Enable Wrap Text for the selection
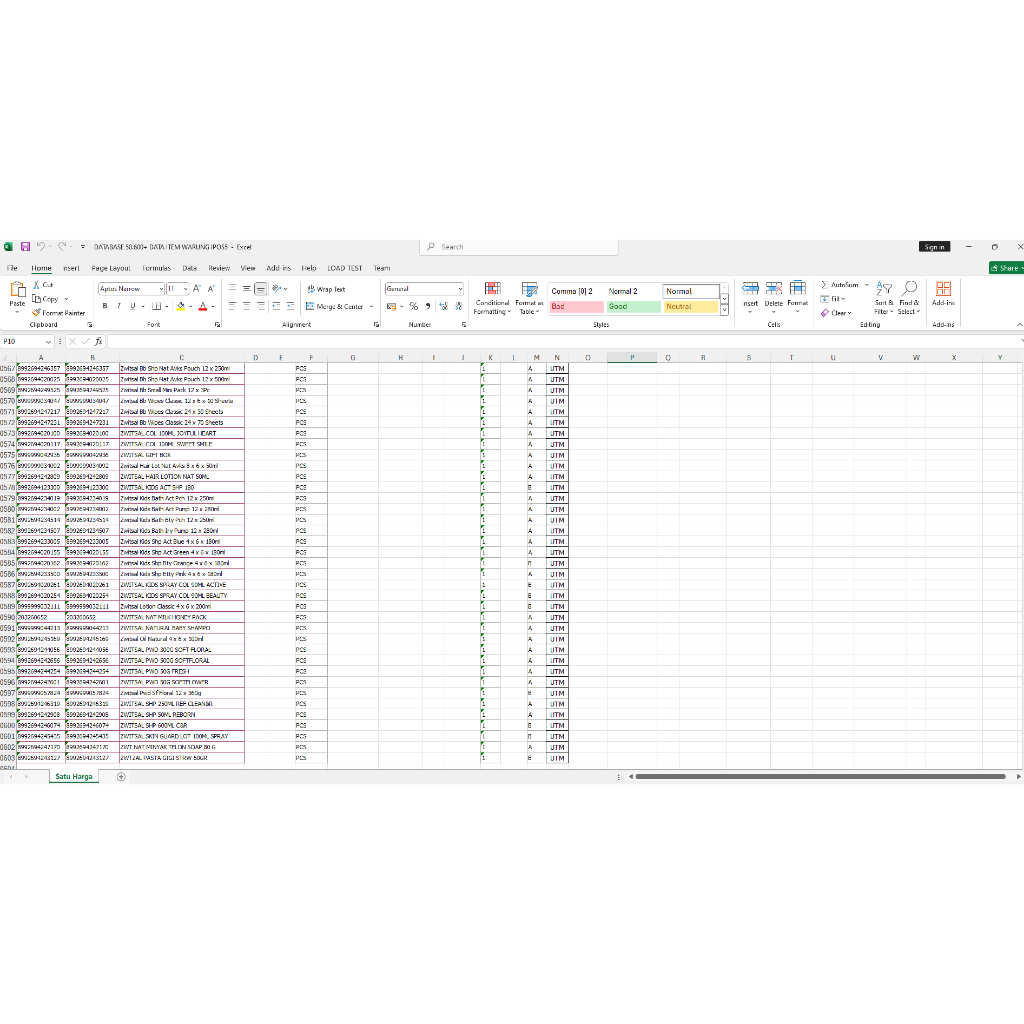 [x=325, y=289]
